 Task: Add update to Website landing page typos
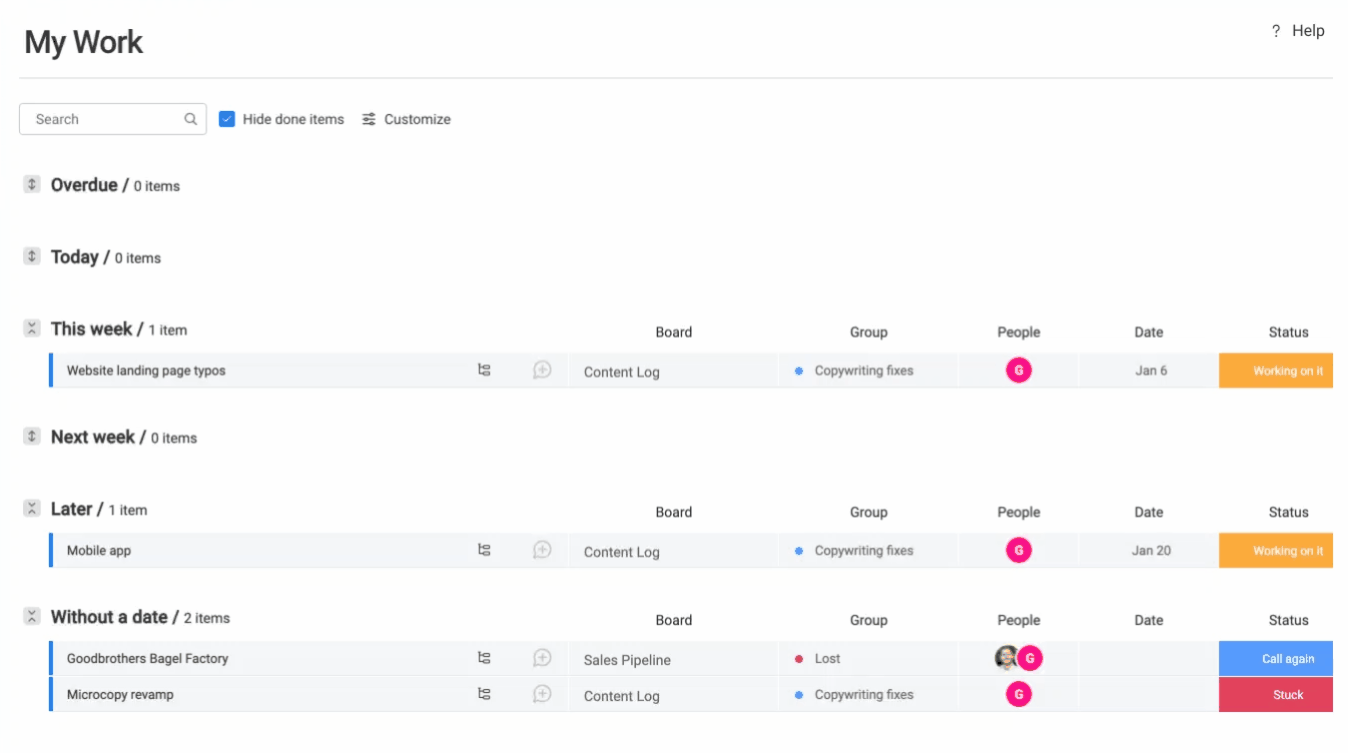coord(542,370)
